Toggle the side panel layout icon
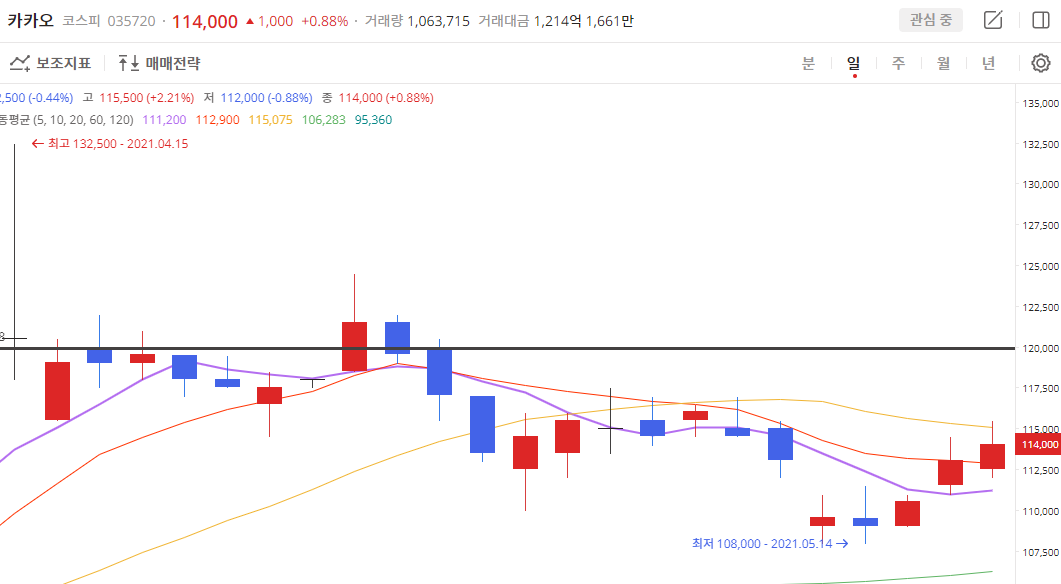 pos(1041,20)
